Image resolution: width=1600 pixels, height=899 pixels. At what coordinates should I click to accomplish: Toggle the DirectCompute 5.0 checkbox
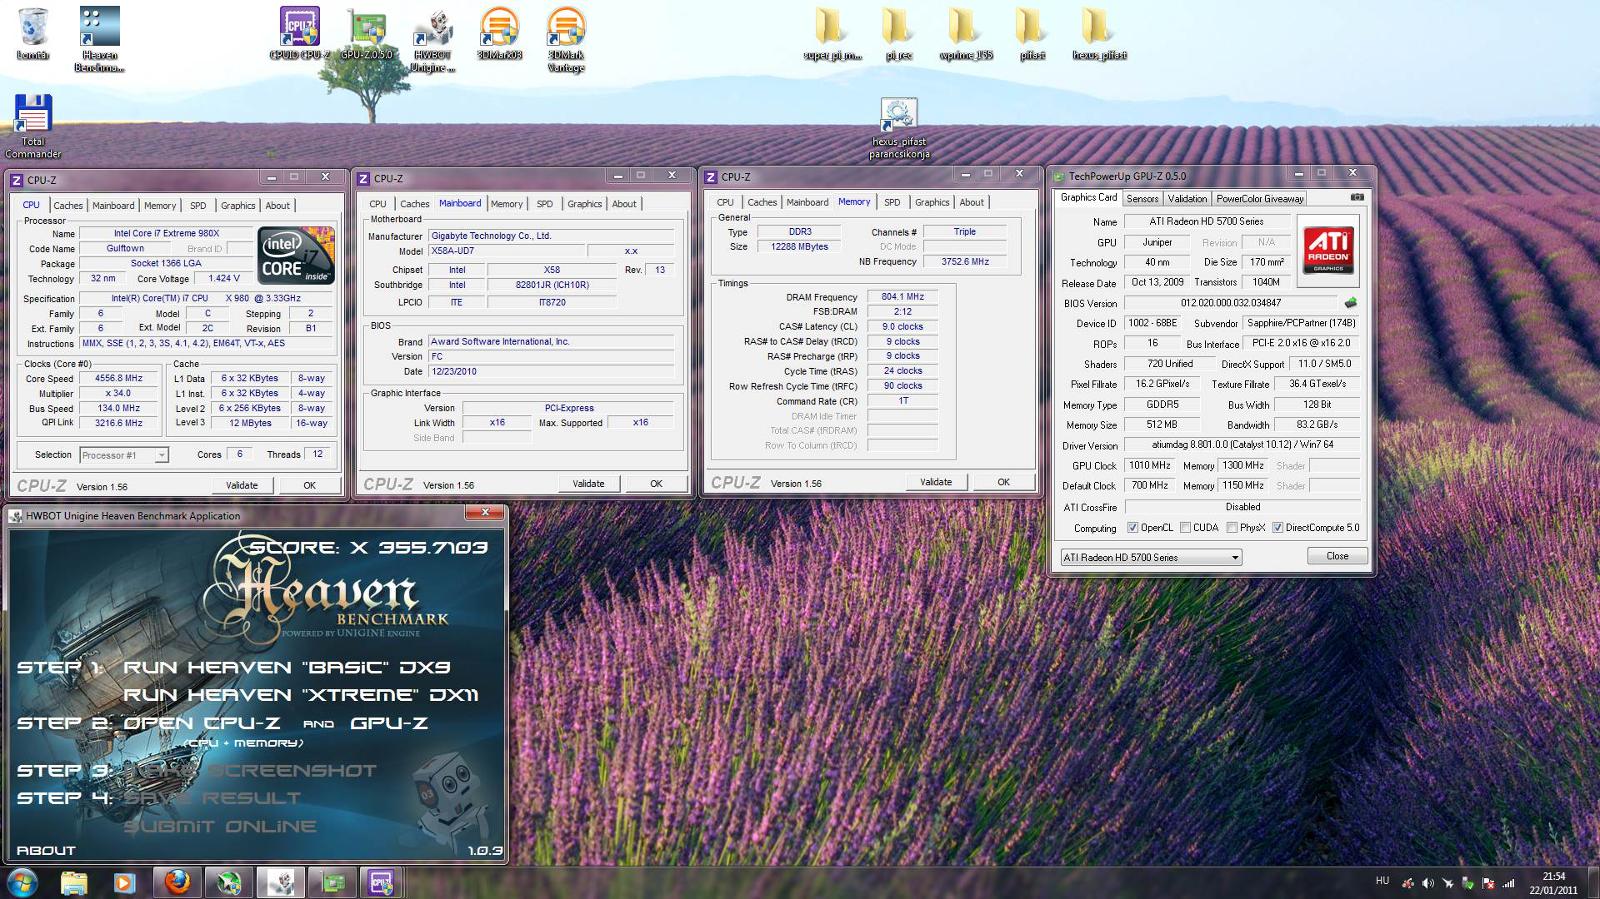[x=1277, y=528]
